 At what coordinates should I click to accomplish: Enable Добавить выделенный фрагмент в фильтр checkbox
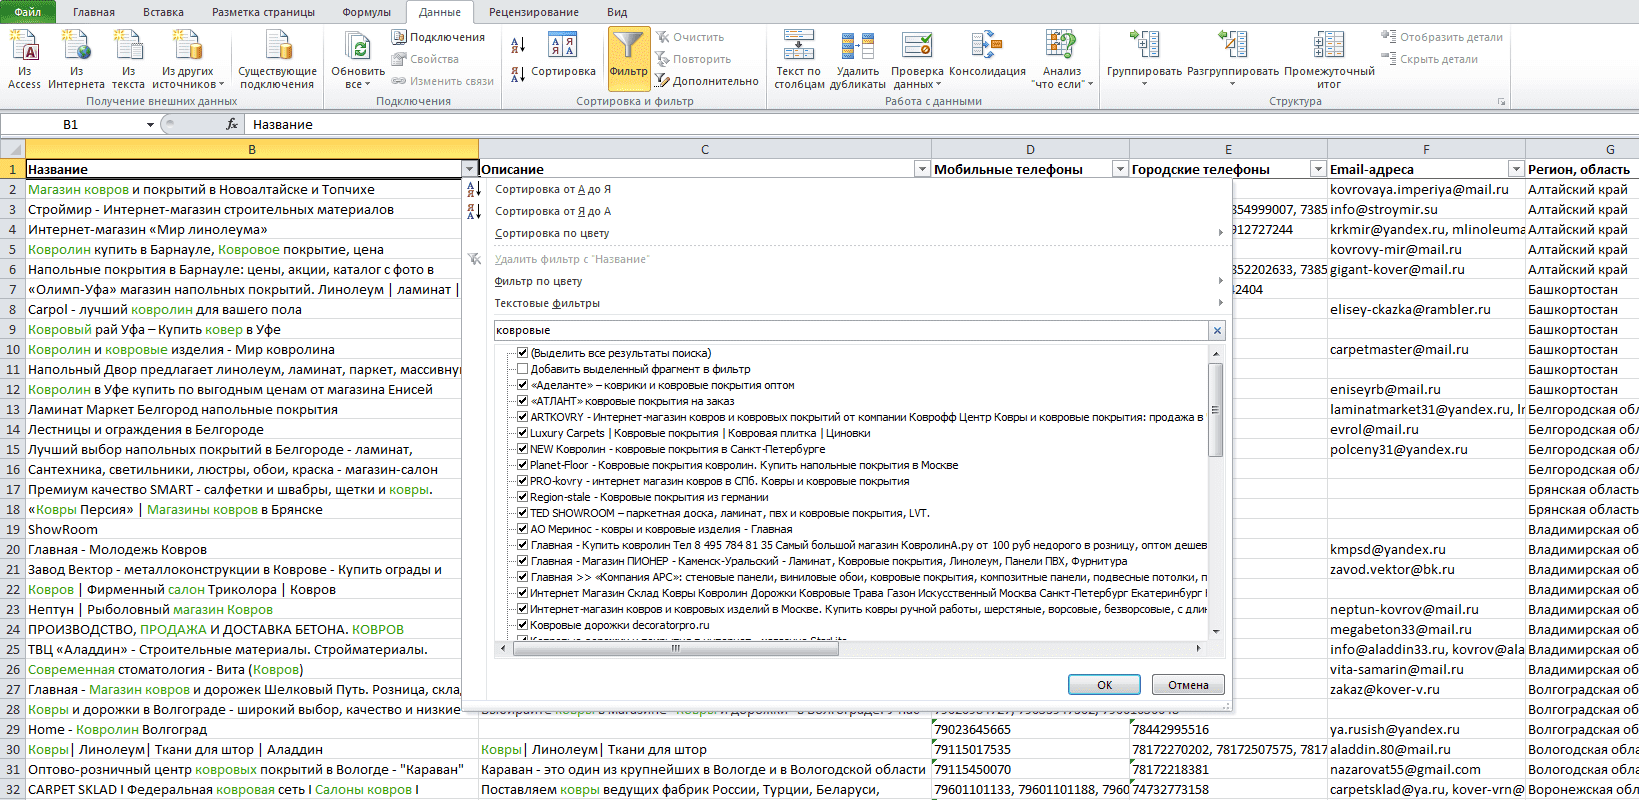click(x=522, y=369)
